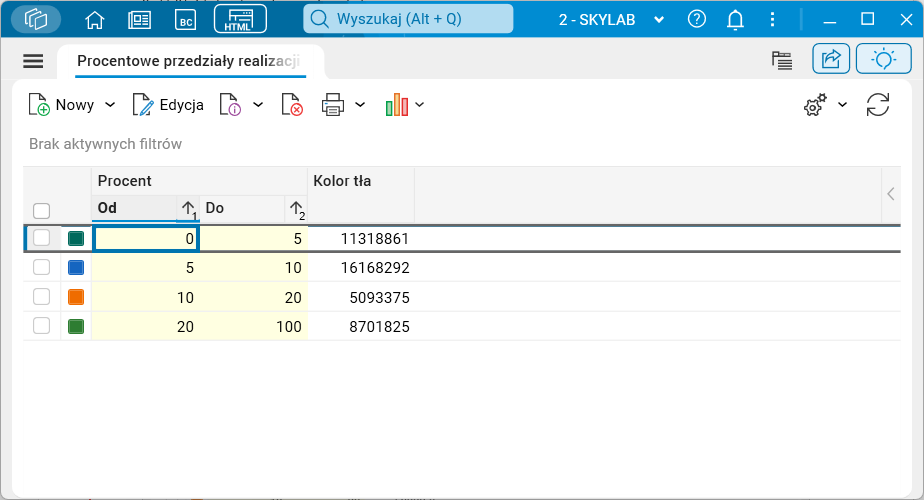Image resolution: width=924 pixels, height=500 pixels.
Task: Click the share export button
Action: click(831, 59)
